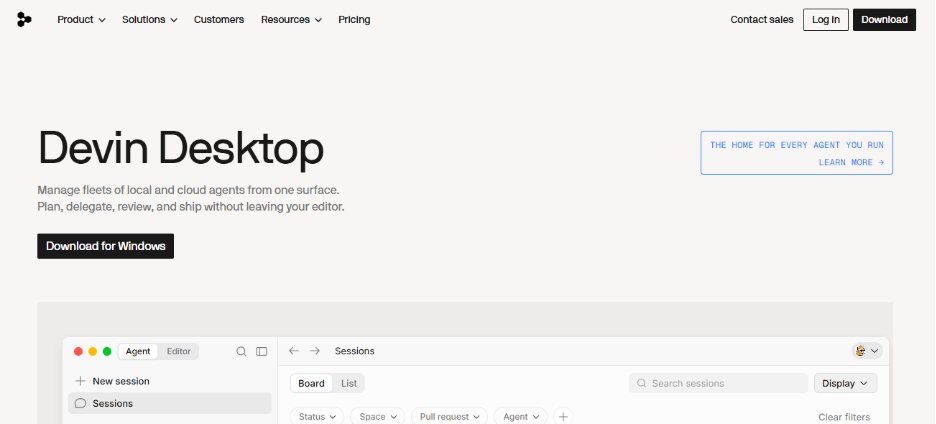The image size is (936, 424).
Task: Click the Devin Desktop heading
Action: pyautogui.click(x=180, y=149)
